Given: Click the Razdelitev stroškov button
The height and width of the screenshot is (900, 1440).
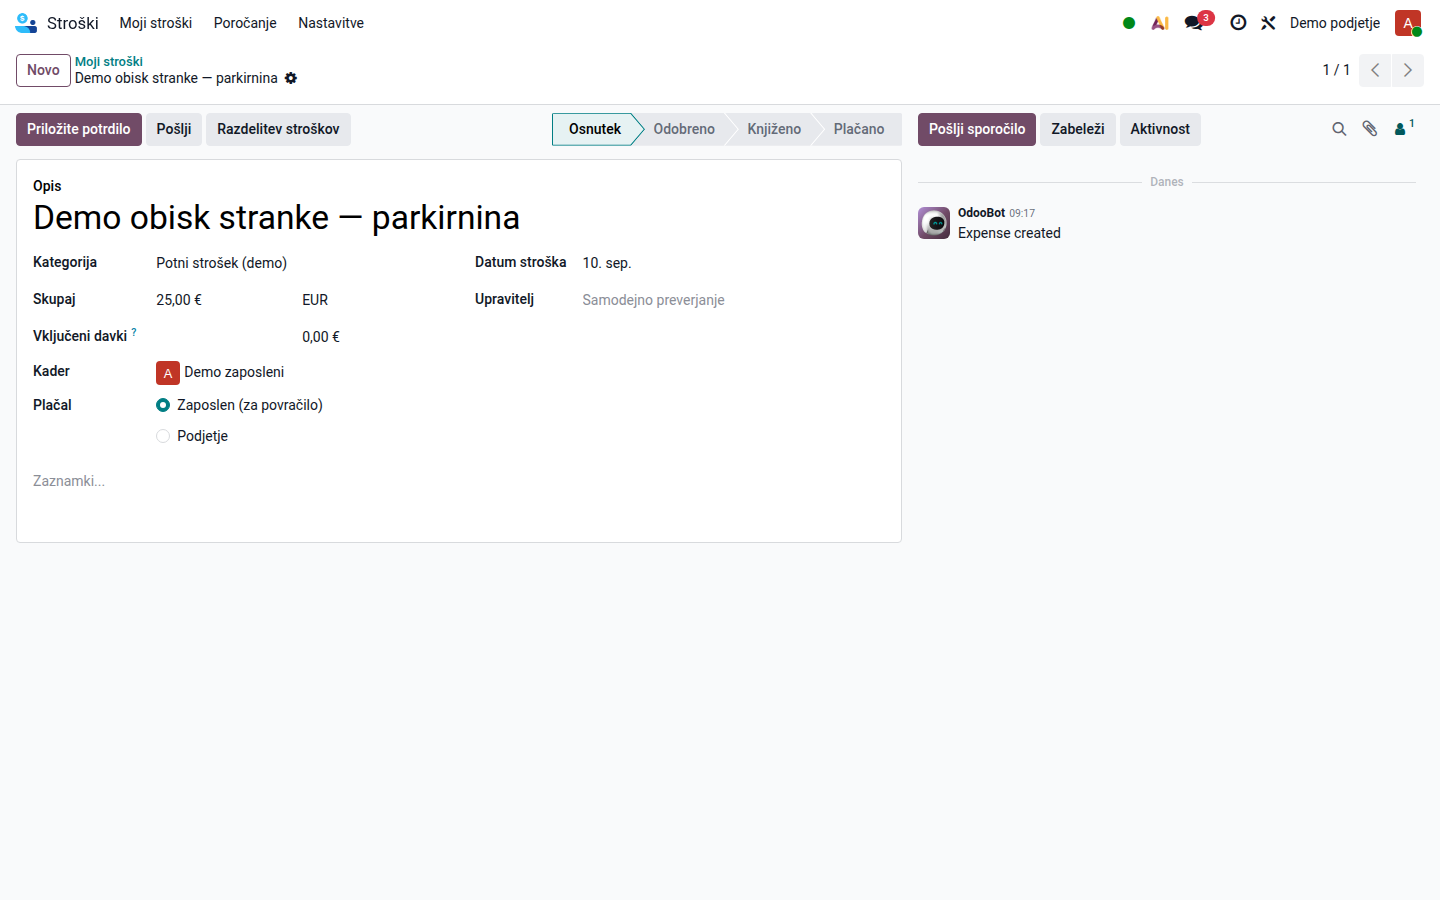Looking at the screenshot, I should (278, 129).
